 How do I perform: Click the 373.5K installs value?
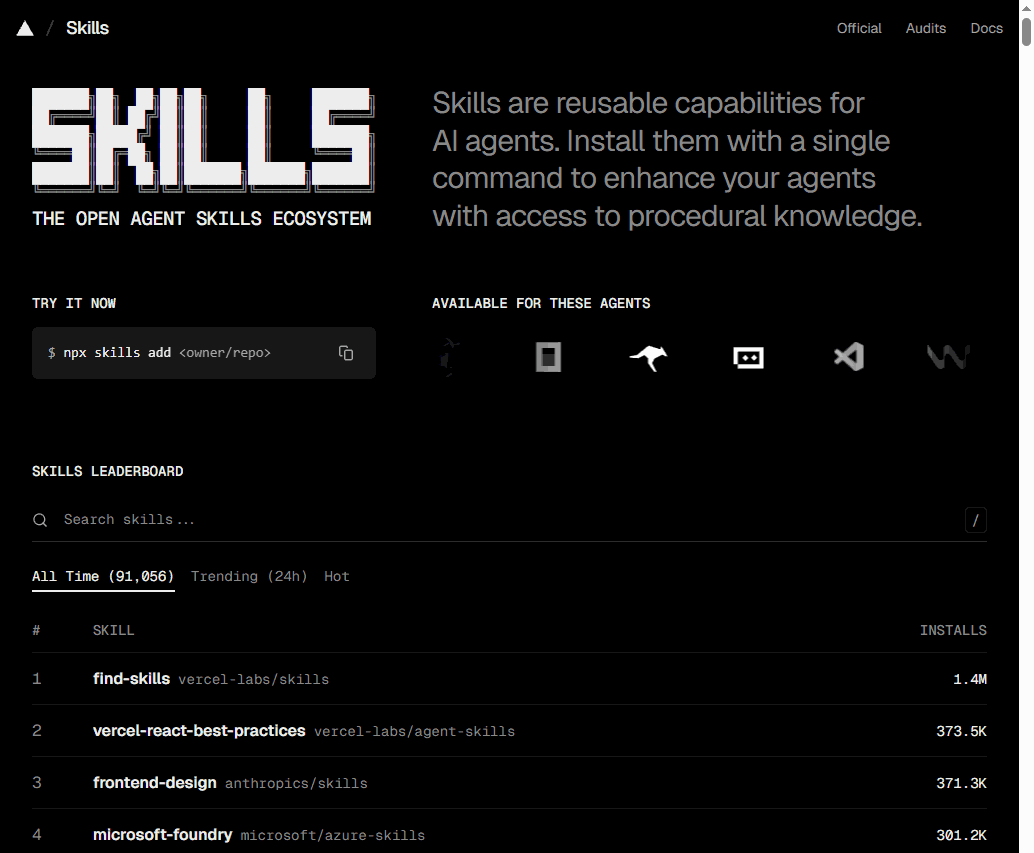(x=961, y=732)
